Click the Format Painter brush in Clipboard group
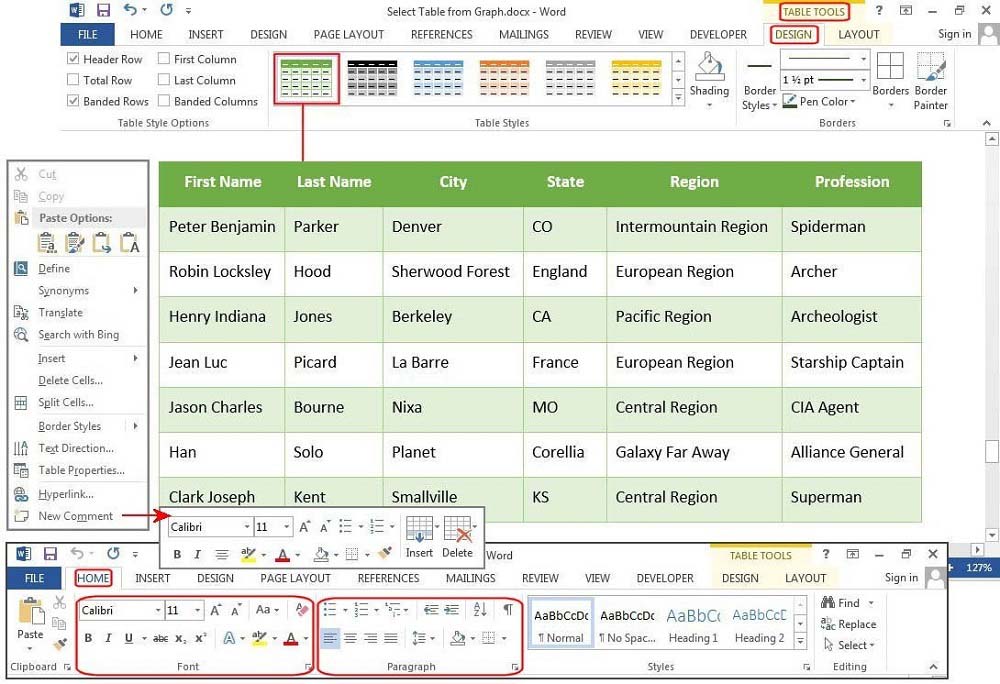This screenshot has width=1000, height=684. 59,645
